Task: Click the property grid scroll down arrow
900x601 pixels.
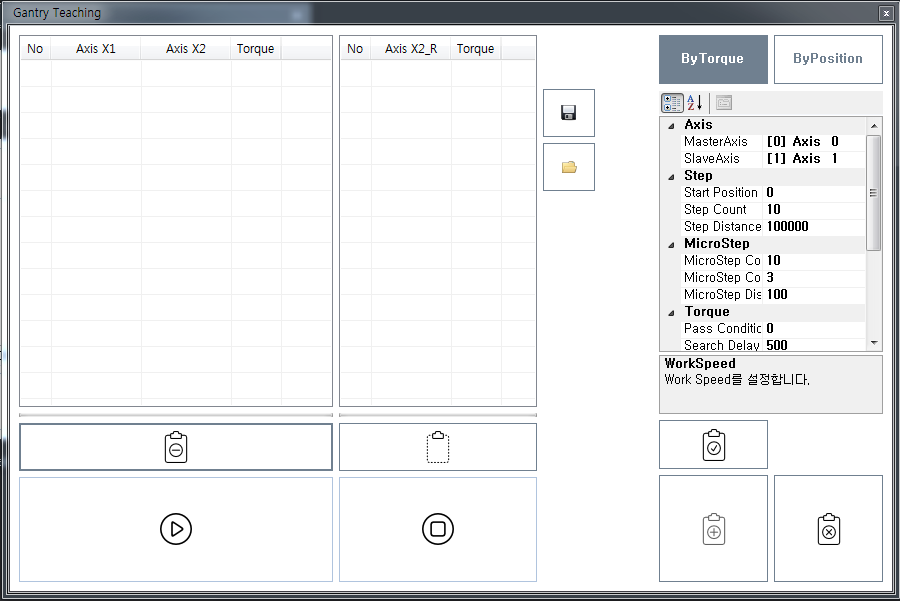Action: 874,342
